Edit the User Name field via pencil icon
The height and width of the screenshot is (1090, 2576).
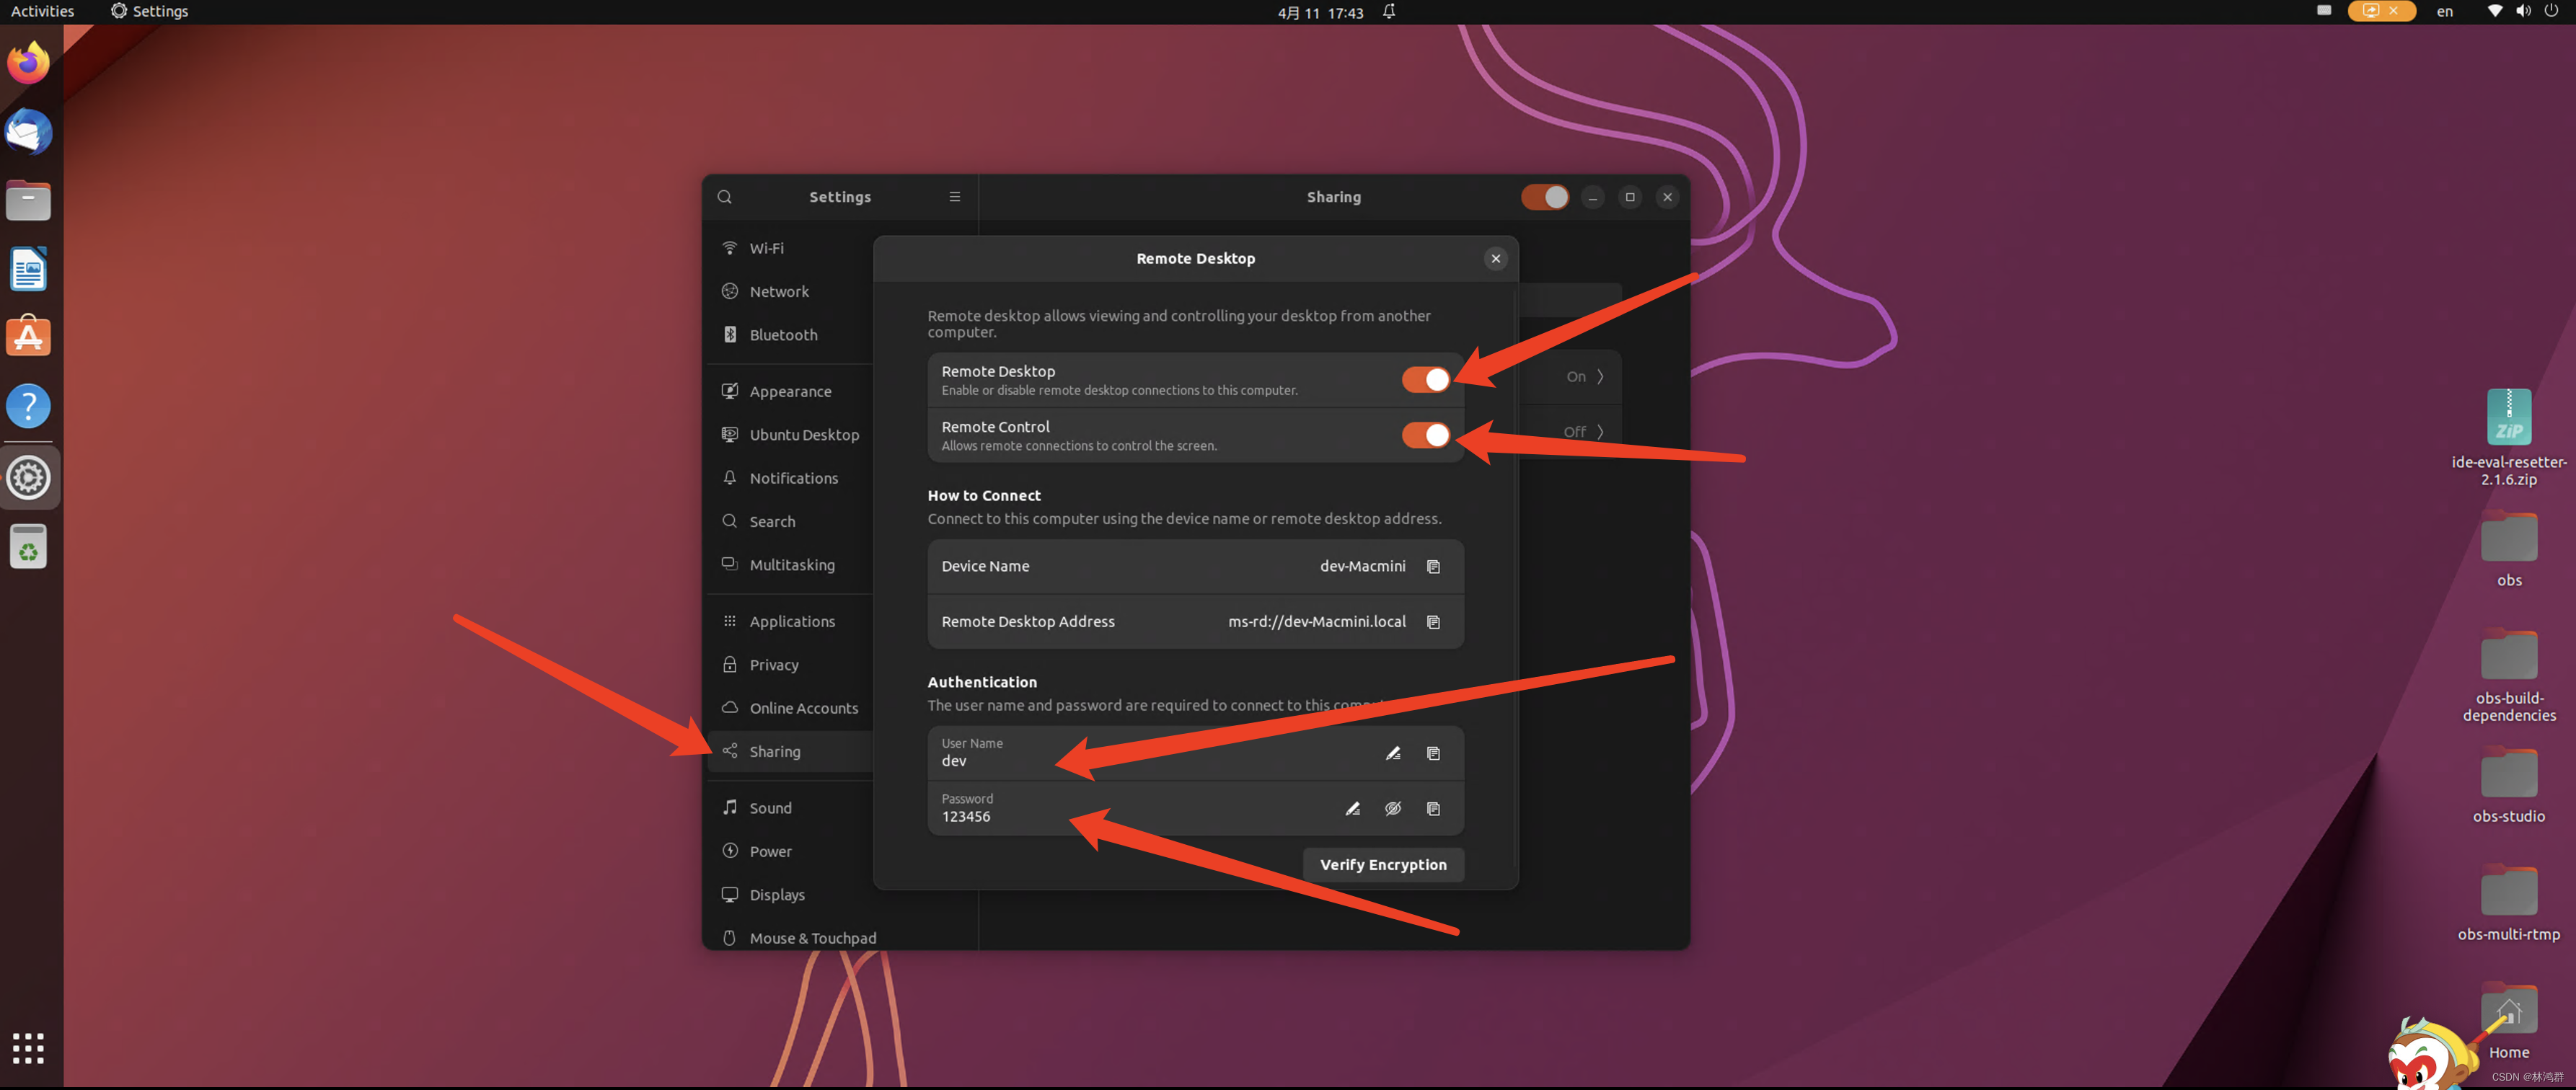click(x=1393, y=753)
